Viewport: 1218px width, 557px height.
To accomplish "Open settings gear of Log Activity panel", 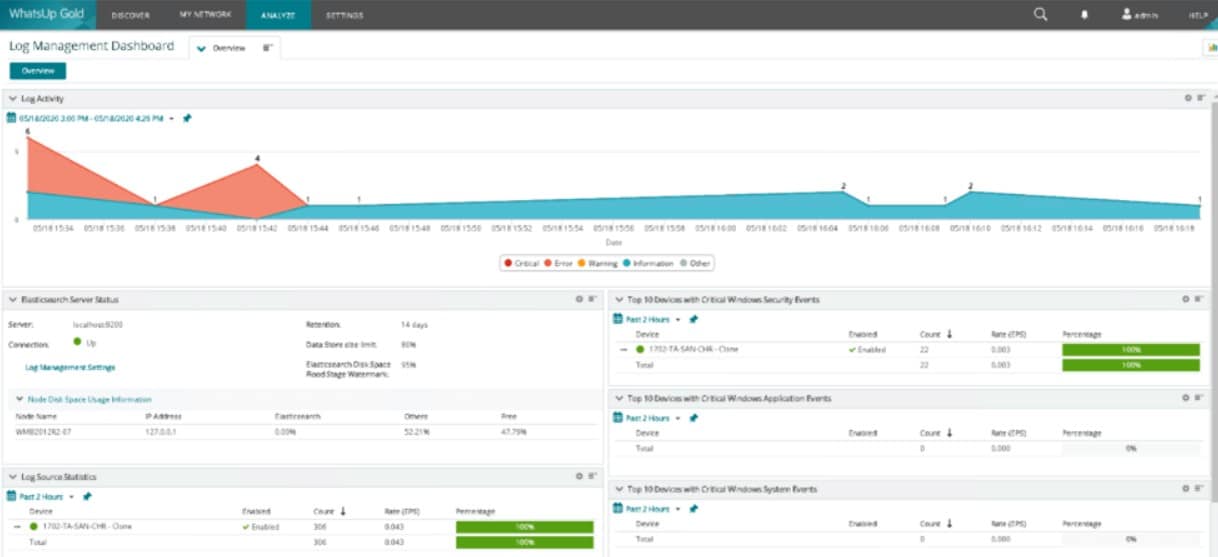I will (x=1188, y=98).
